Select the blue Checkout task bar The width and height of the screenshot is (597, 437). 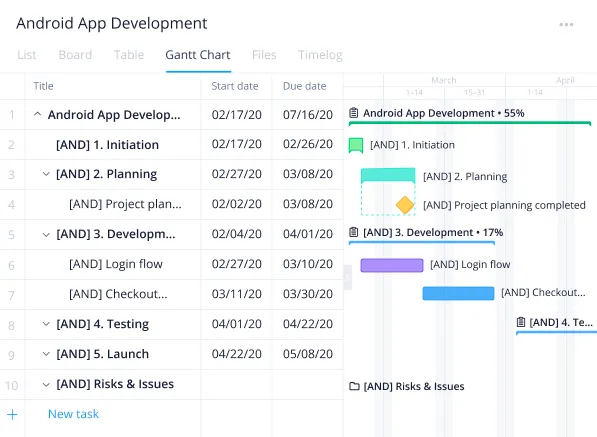coord(458,293)
